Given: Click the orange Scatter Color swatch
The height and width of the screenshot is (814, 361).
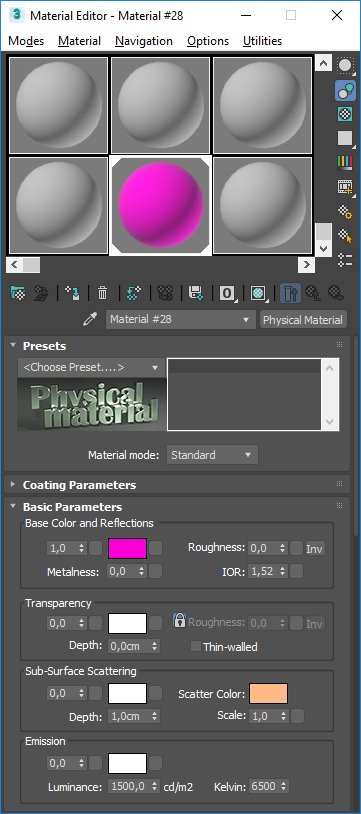Looking at the screenshot, I should [x=269, y=694].
